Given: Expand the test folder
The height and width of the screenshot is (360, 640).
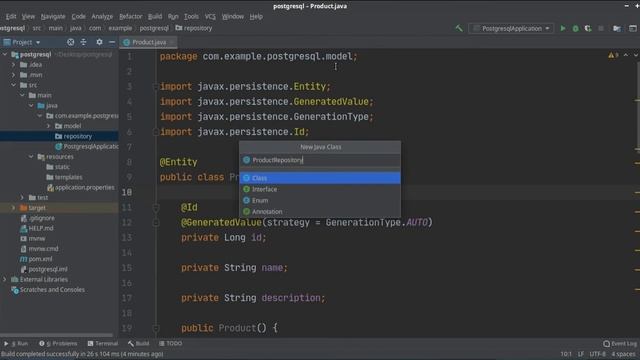Looking at the screenshot, I should (x=22, y=198).
